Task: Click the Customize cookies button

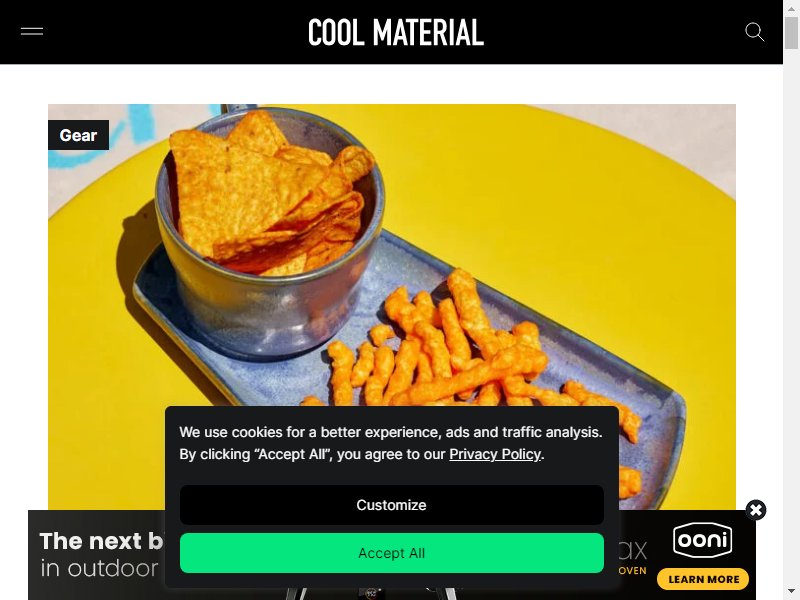Action: (x=391, y=505)
